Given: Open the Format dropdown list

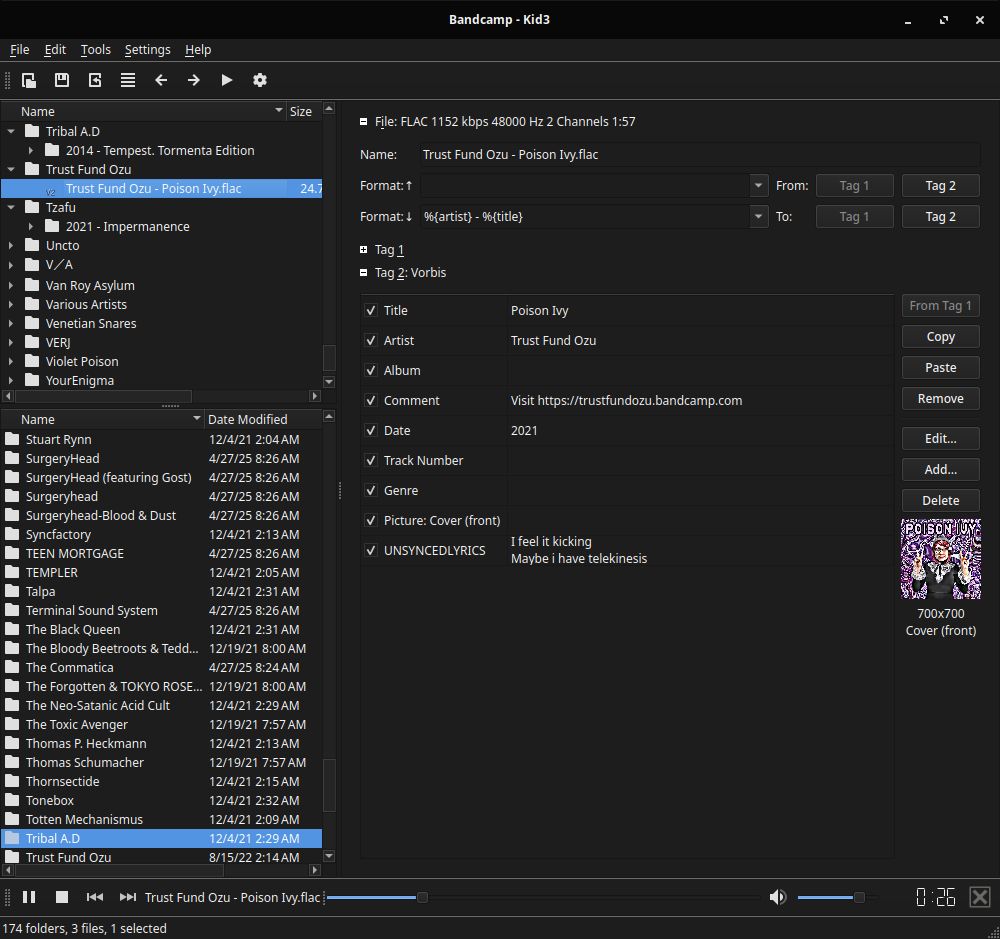Looking at the screenshot, I should pos(758,185).
